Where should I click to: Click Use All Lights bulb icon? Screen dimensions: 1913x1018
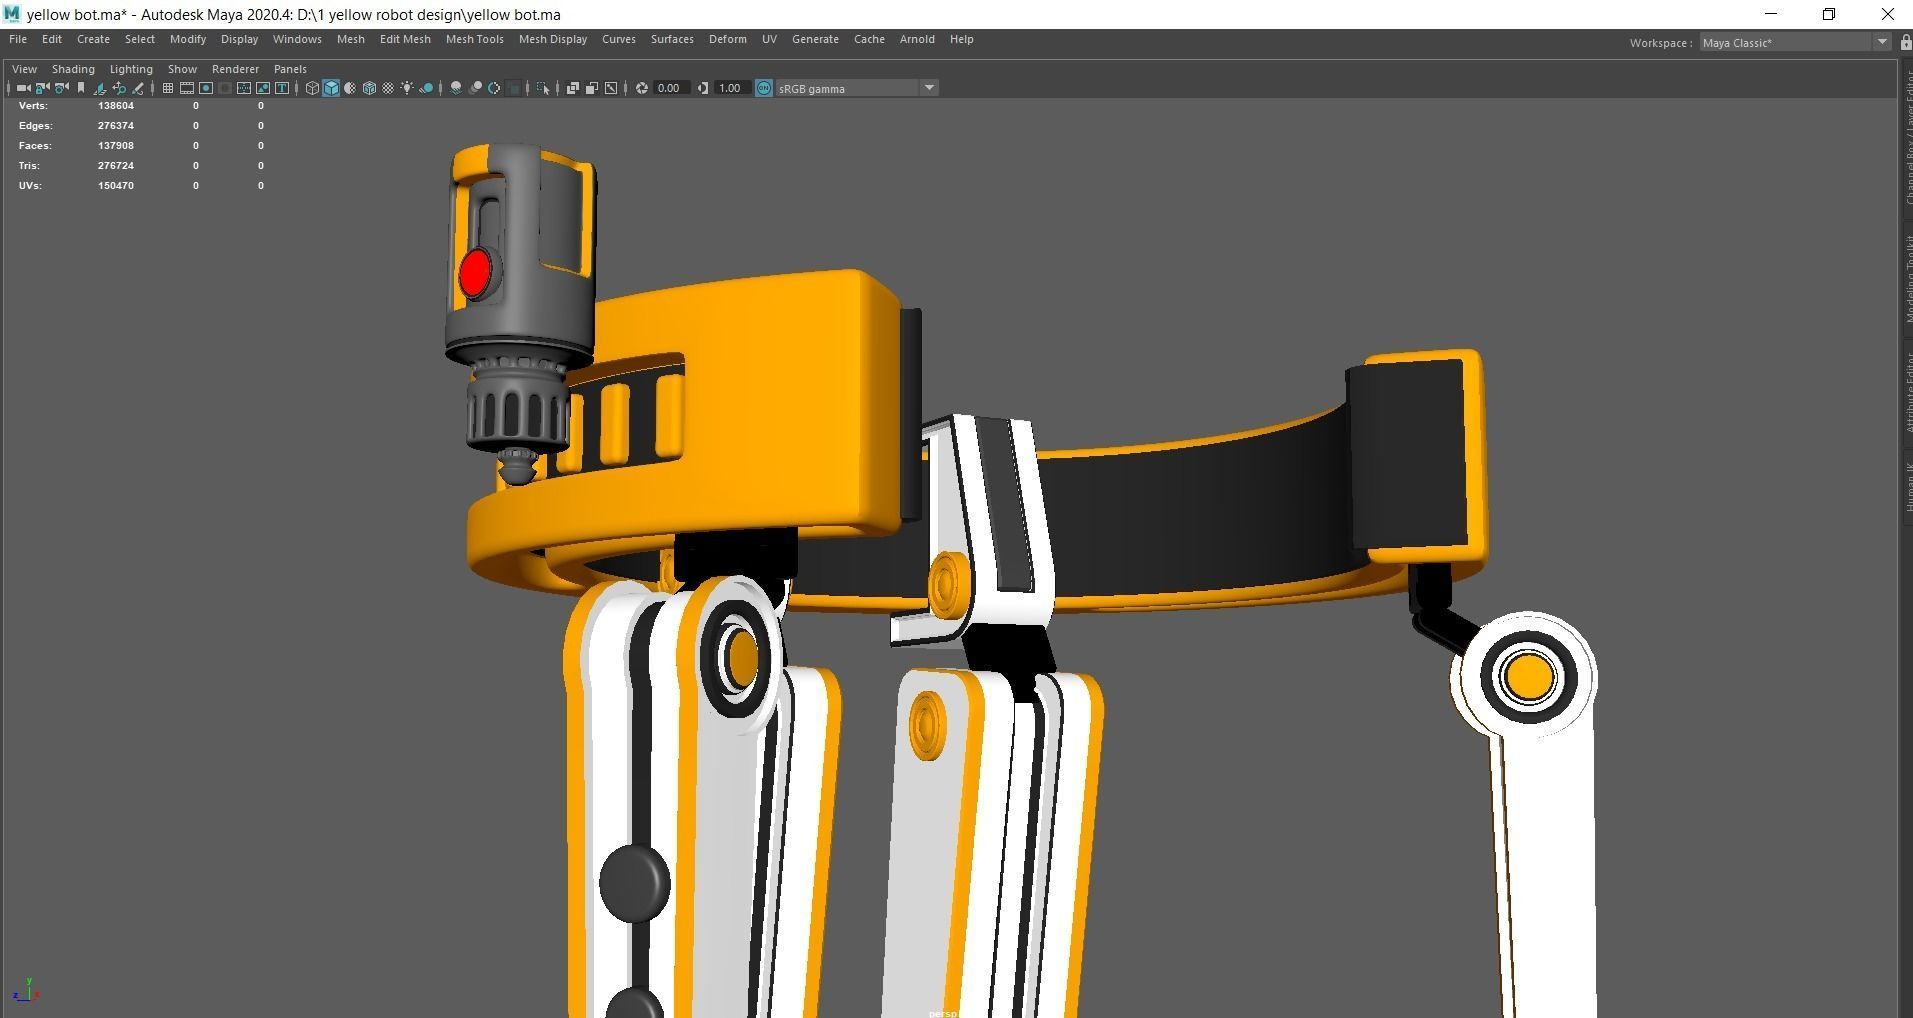[x=407, y=88]
